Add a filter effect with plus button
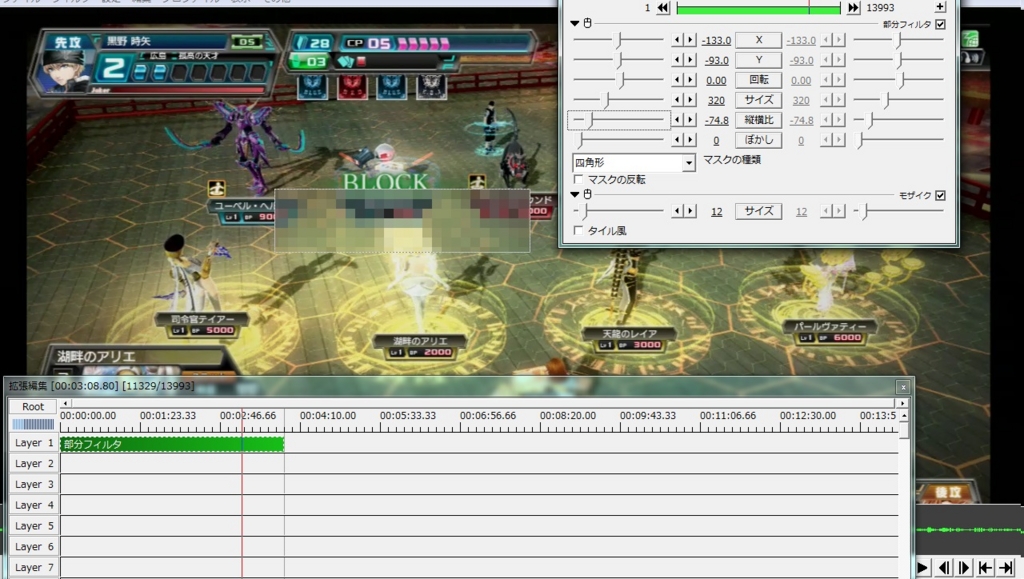Image resolution: width=1024 pixels, height=579 pixels. click(940, 7)
